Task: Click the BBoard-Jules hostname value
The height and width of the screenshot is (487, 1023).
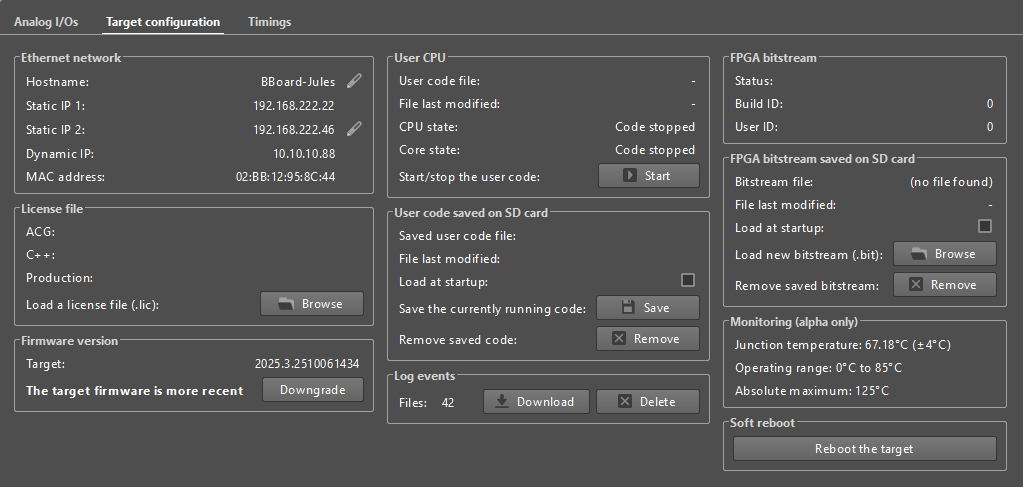Action: tap(297, 82)
